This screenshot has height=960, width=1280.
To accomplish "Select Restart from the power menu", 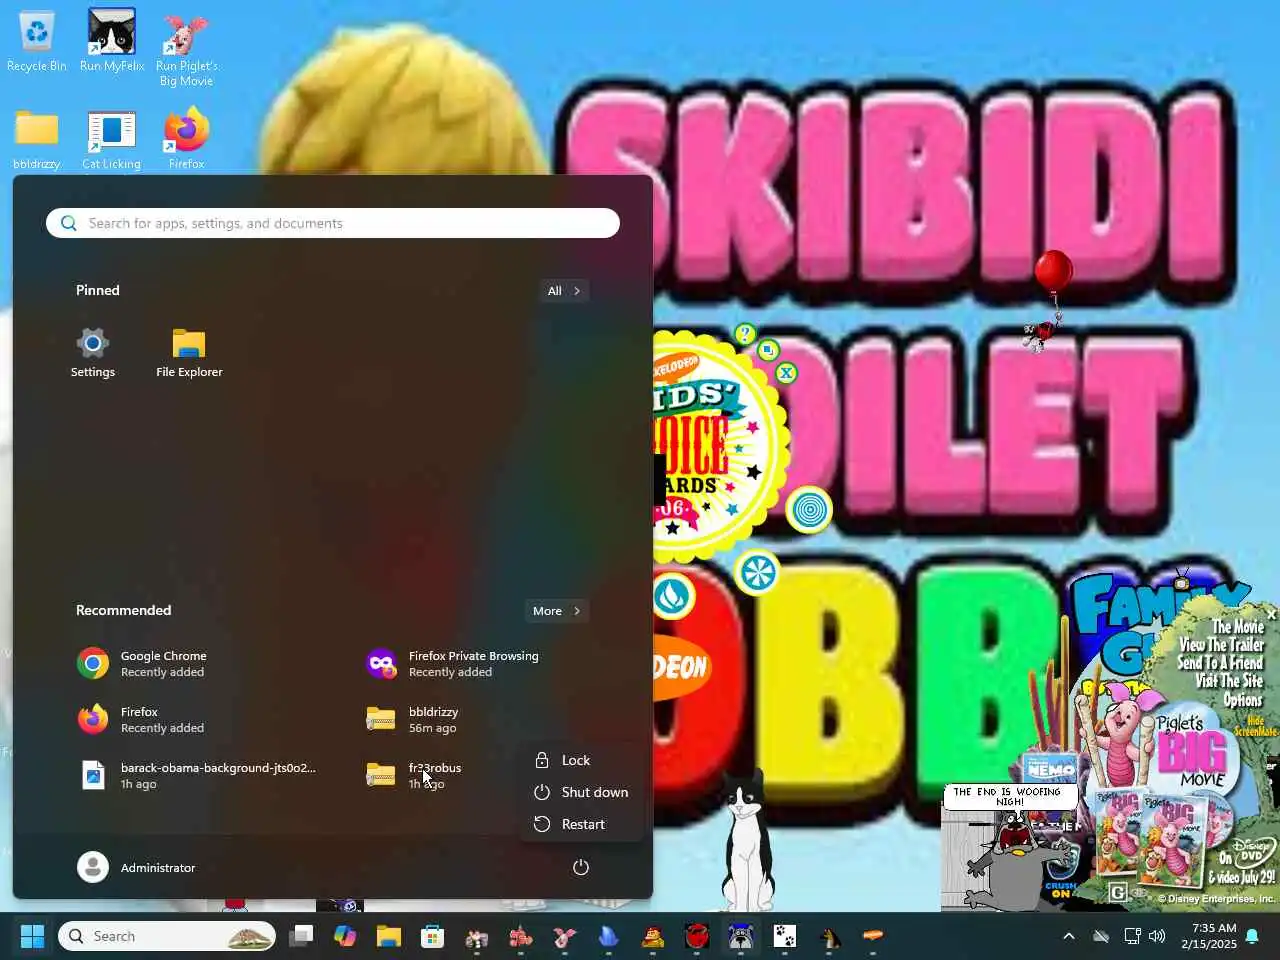I will (581, 824).
